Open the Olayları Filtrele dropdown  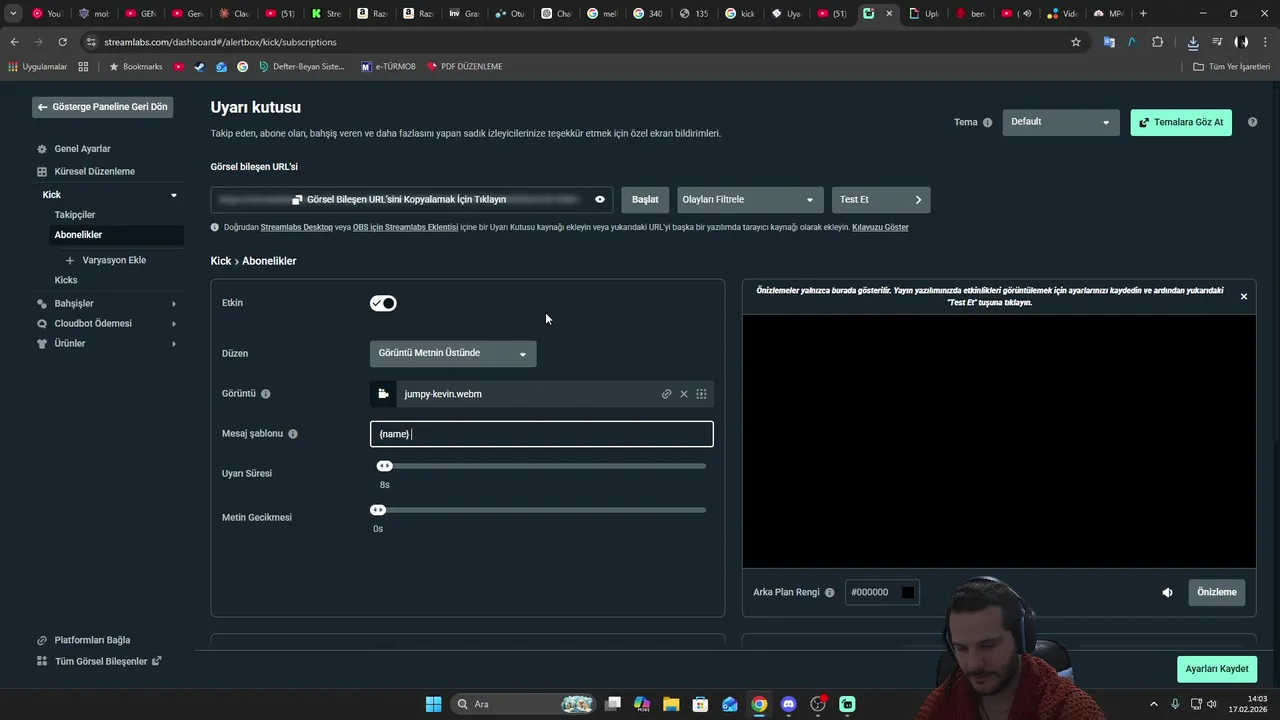[750, 200]
